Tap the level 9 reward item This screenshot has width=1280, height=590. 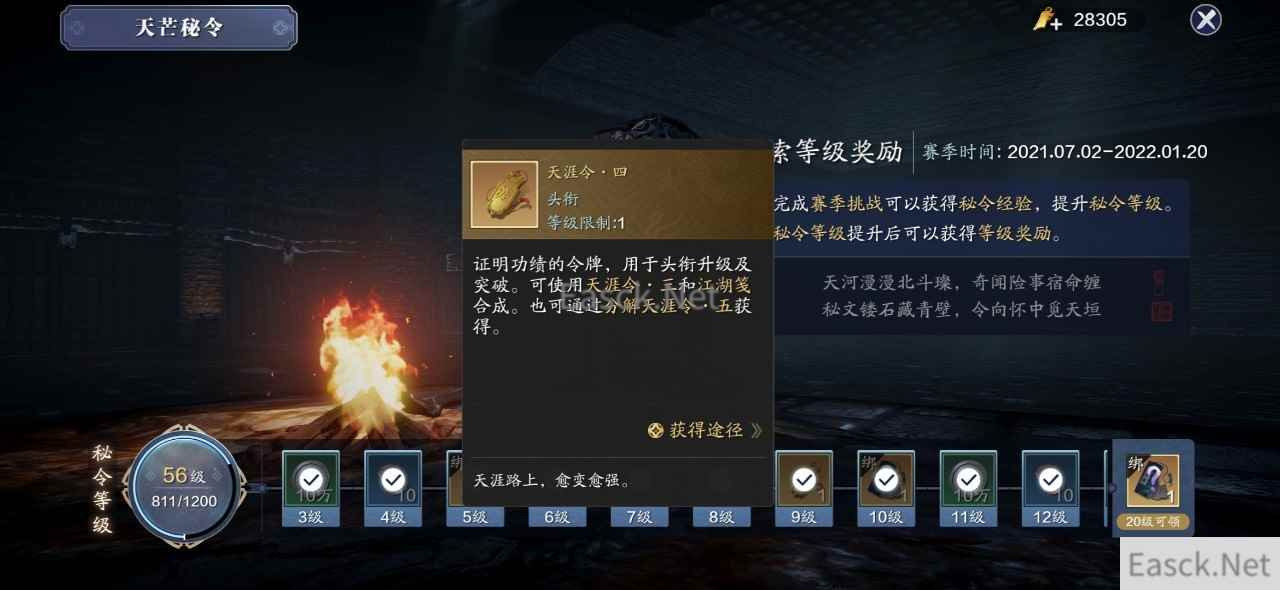(804, 479)
